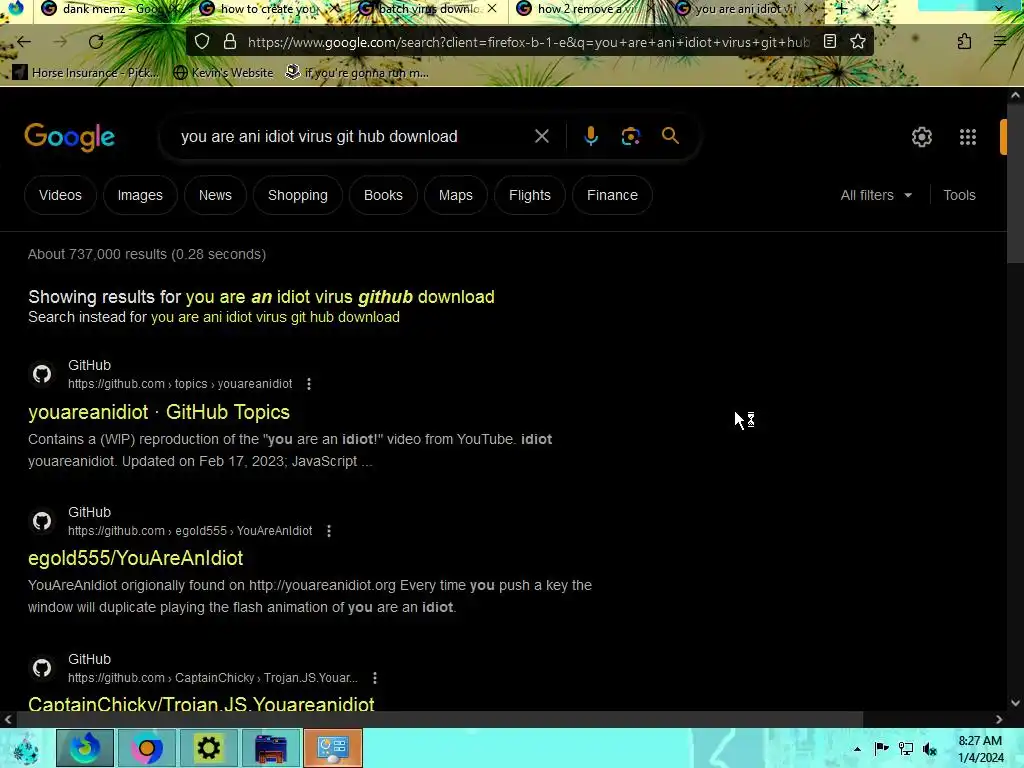
Task: Open Google quick settings gear icon
Action: click(x=921, y=137)
